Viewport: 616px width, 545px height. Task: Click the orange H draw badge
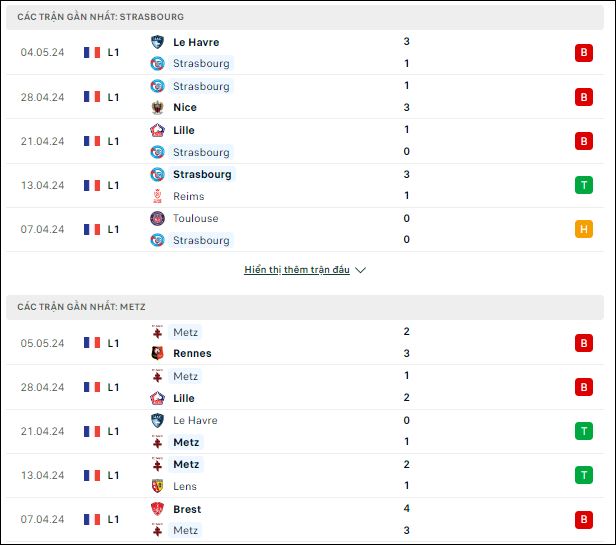pos(584,229)
